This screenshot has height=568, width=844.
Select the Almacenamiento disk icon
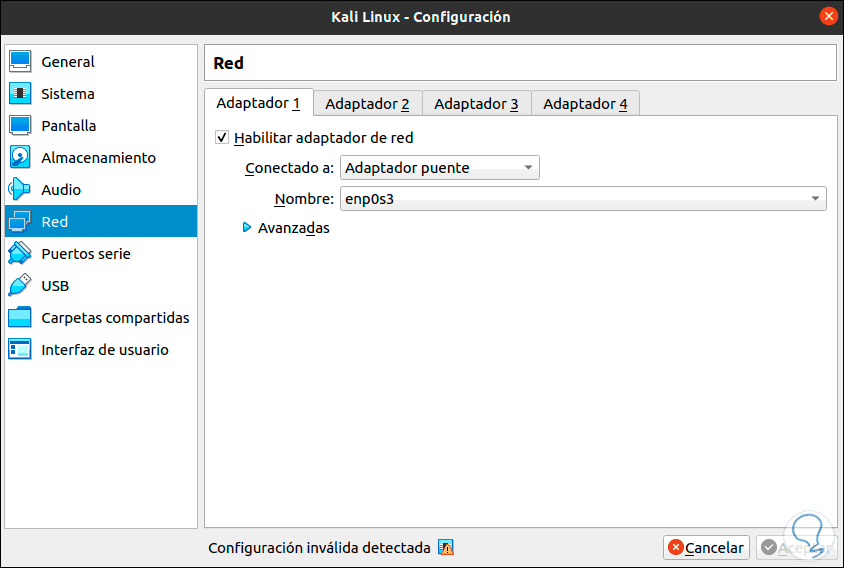(x=20, y=158)
